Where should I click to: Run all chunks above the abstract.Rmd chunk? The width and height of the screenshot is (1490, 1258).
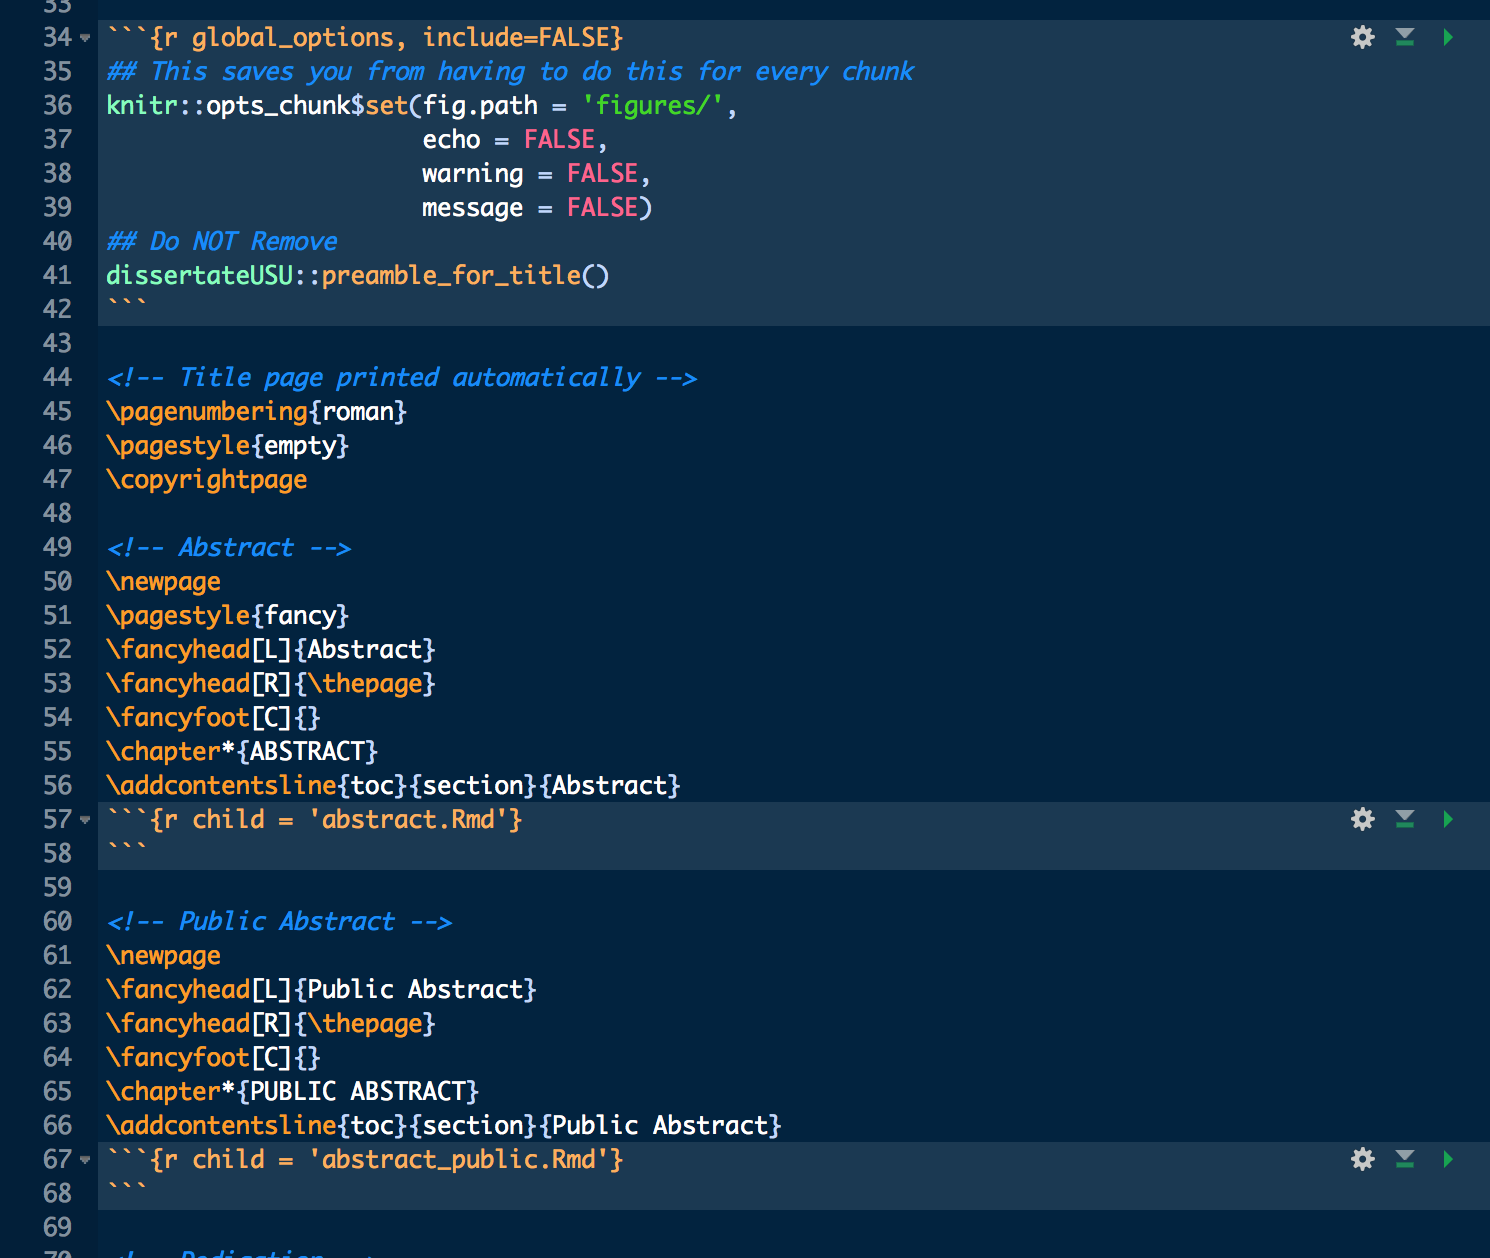(1405, 820)
